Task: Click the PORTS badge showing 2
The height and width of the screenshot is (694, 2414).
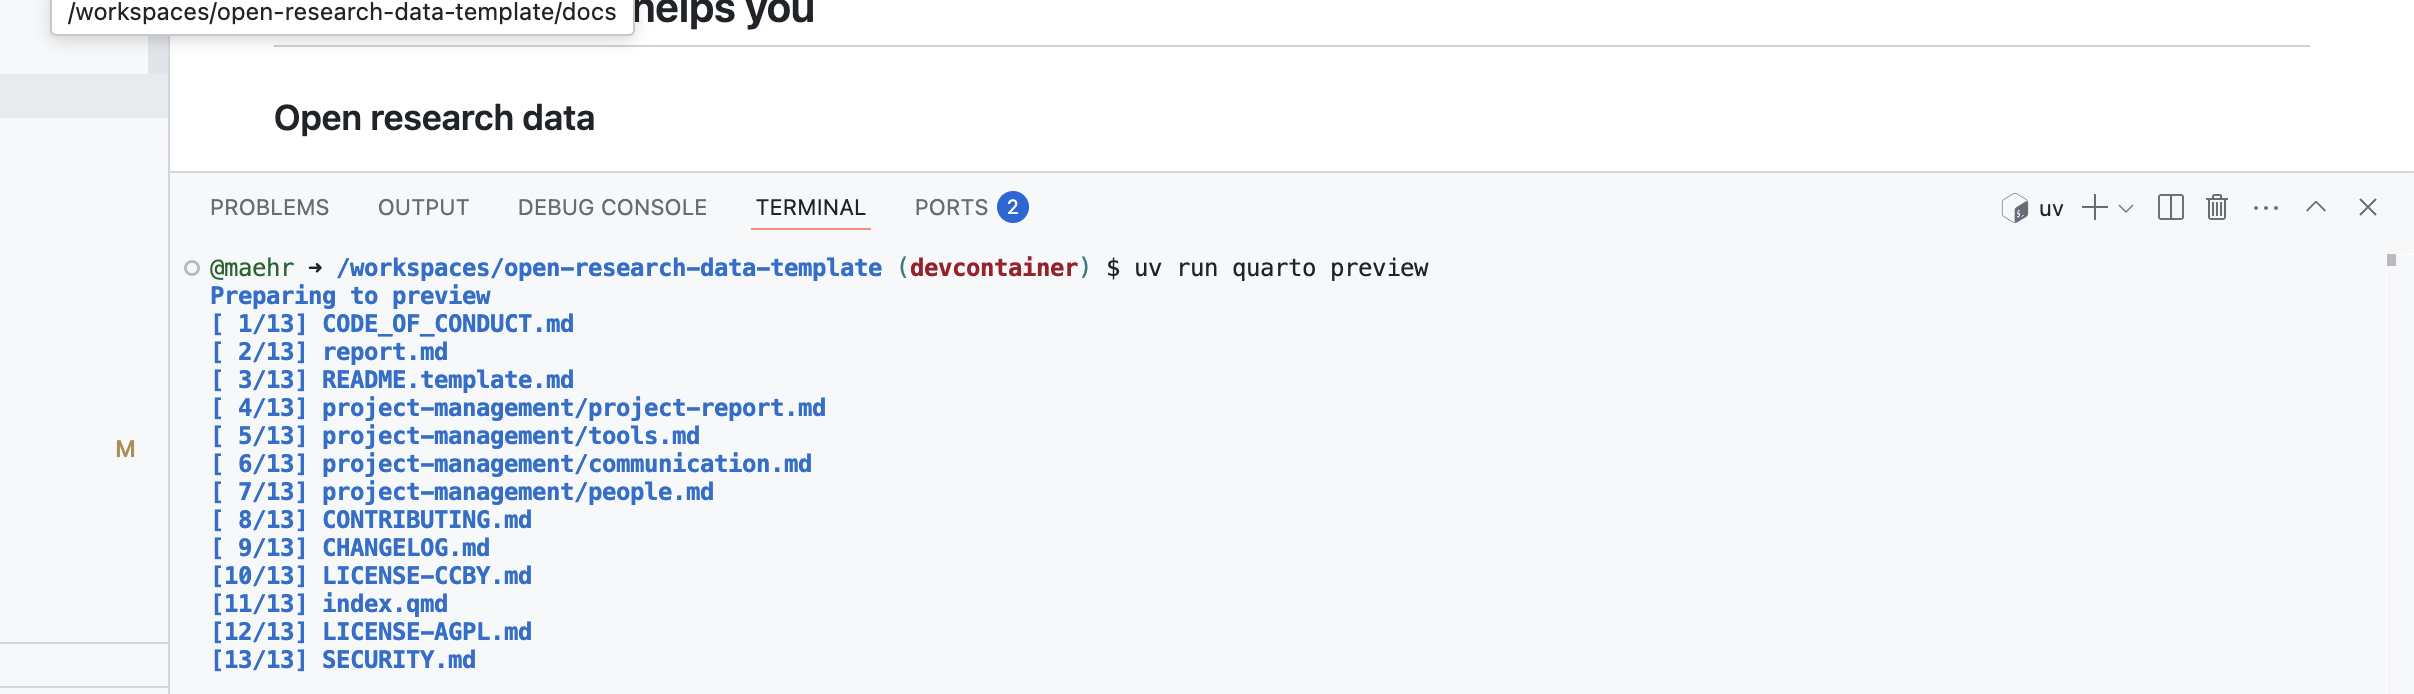Action: [1013, 207]
